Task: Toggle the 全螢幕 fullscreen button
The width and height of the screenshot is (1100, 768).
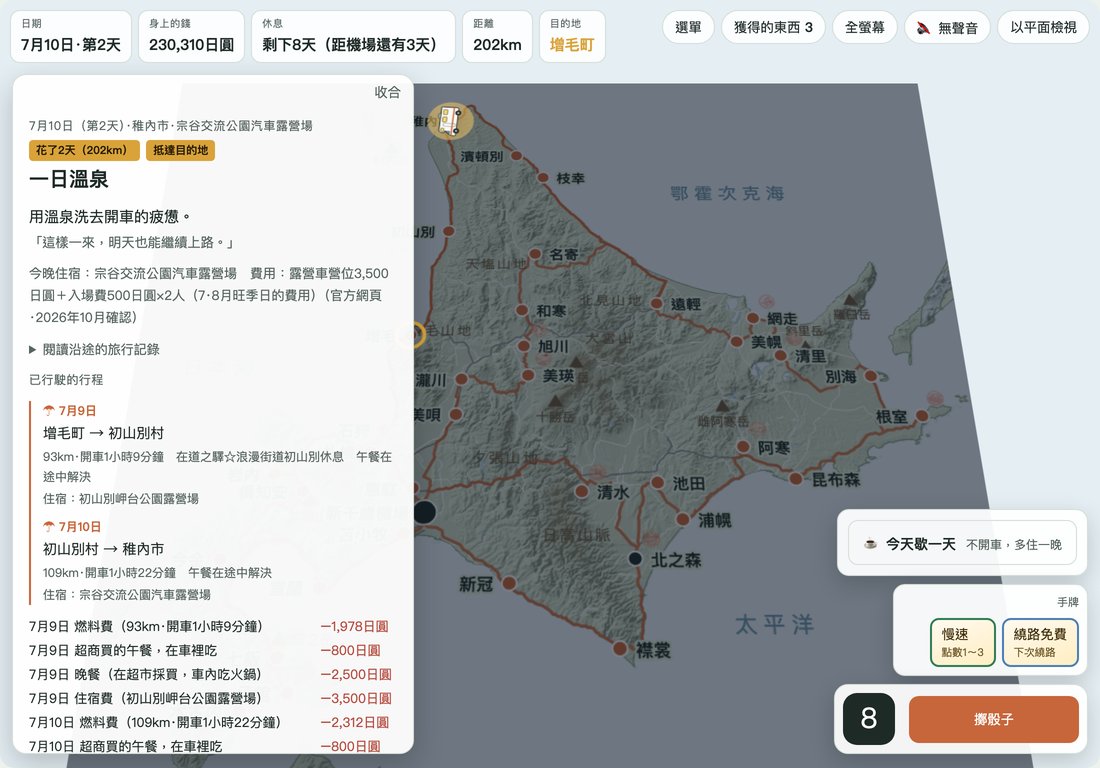Action: pyautogui.click(x=864, y=28)
